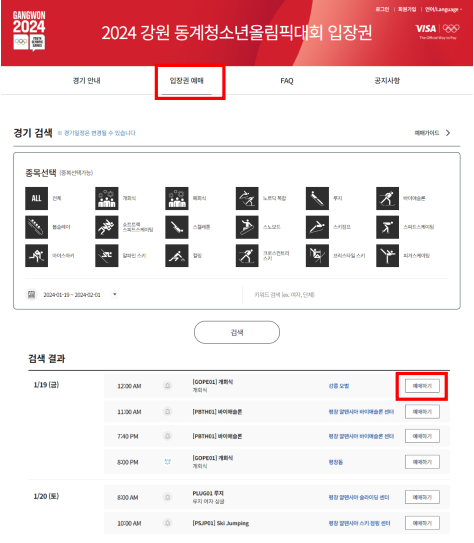
Task: Open the 경기 안내 tab
Action: tap(87, 81)
